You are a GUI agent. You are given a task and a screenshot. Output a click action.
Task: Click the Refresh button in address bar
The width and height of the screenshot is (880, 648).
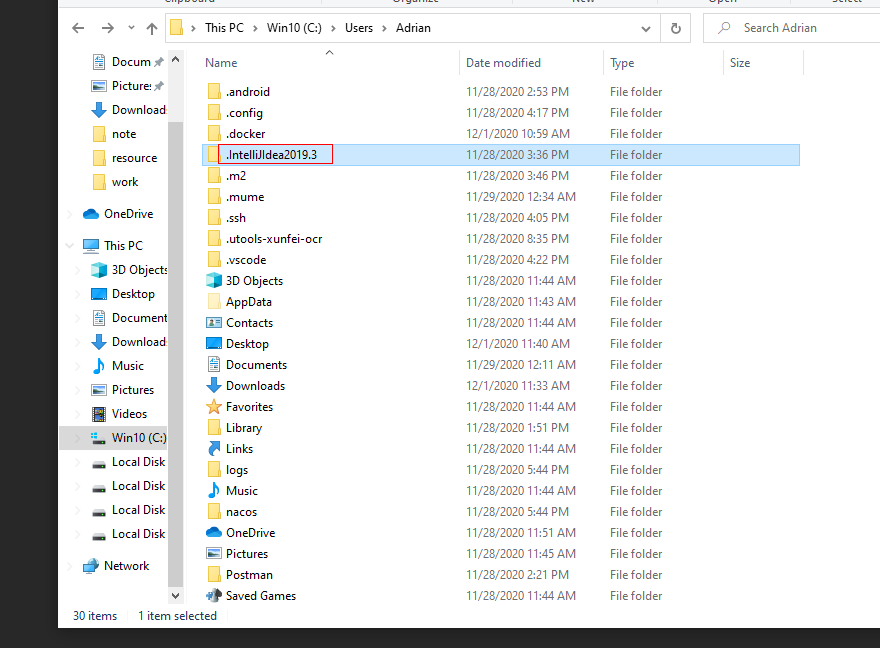point(676,28)
